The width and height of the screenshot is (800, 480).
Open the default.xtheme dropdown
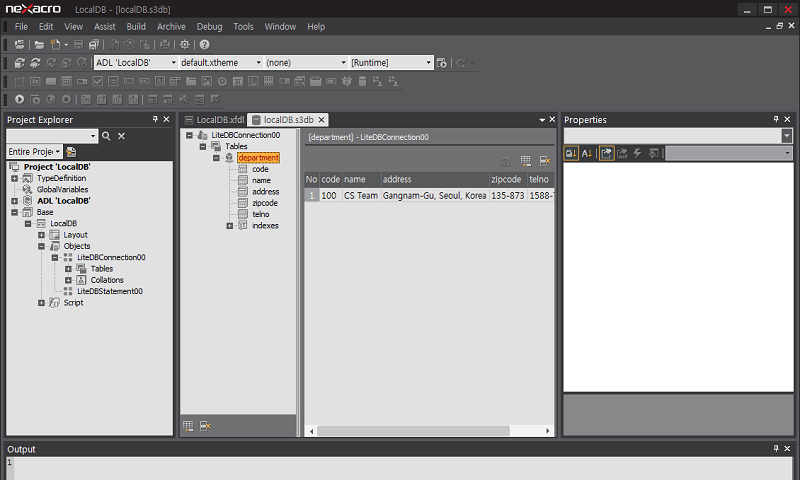(259, 63)
